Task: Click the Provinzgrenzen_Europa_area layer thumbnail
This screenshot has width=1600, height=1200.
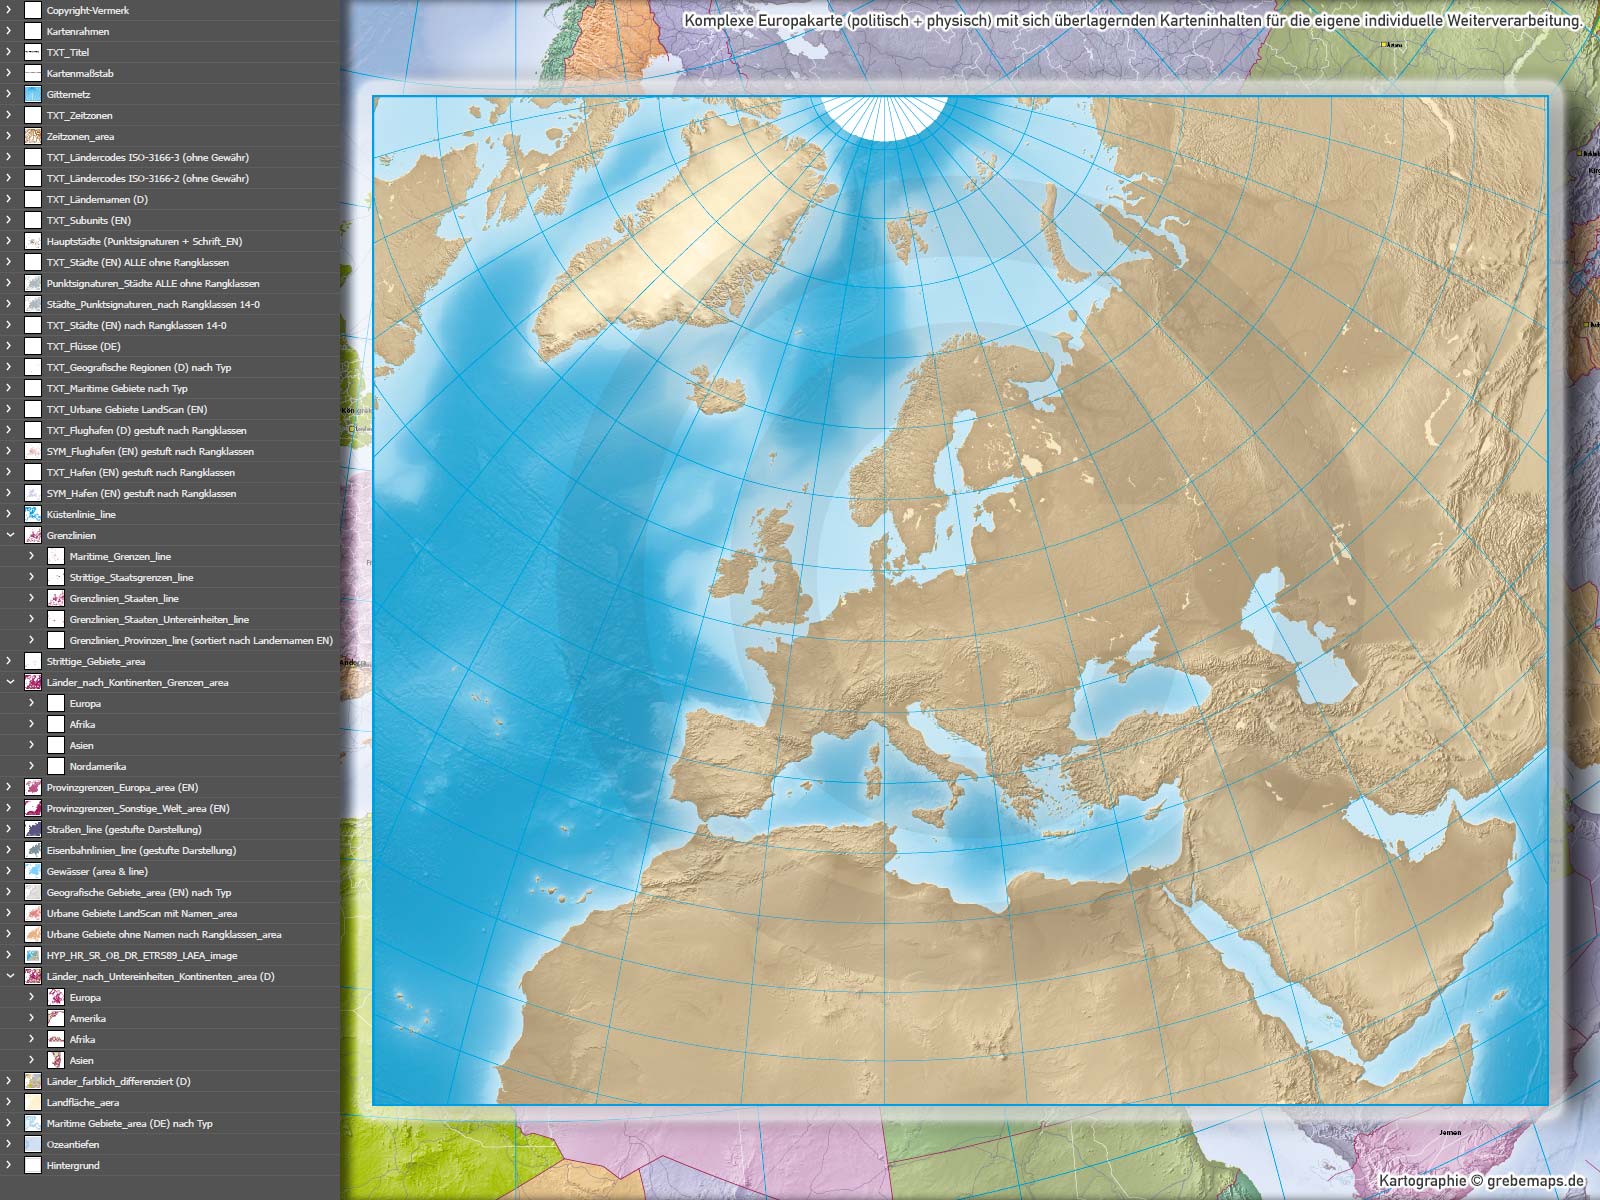Action: click(x=33, y=787)
